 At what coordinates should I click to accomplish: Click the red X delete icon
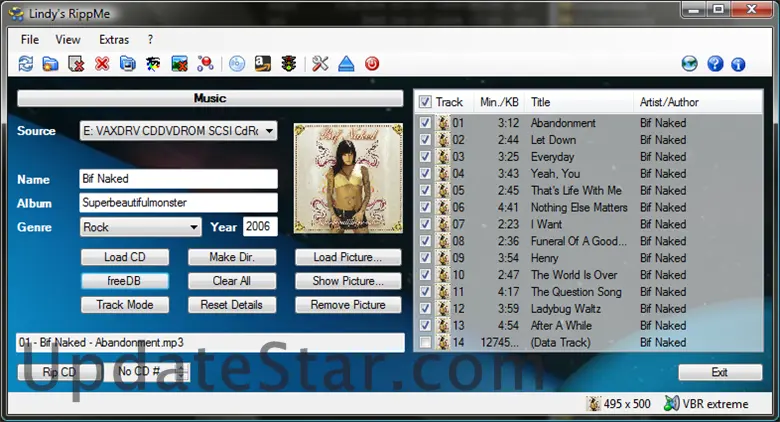(x=102, y=64)
